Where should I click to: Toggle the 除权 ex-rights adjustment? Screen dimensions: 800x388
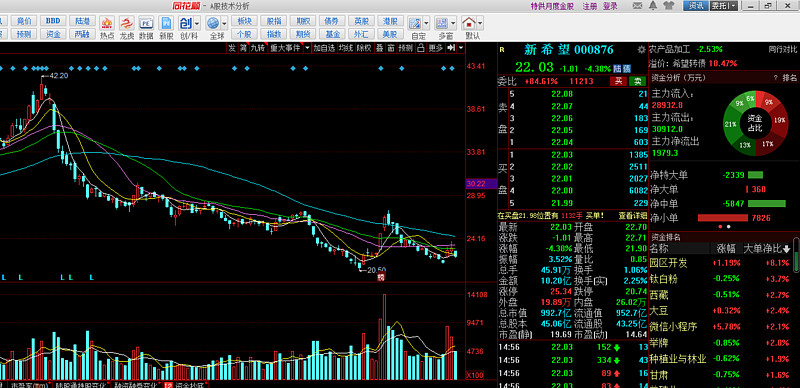(x=364, y=48)
